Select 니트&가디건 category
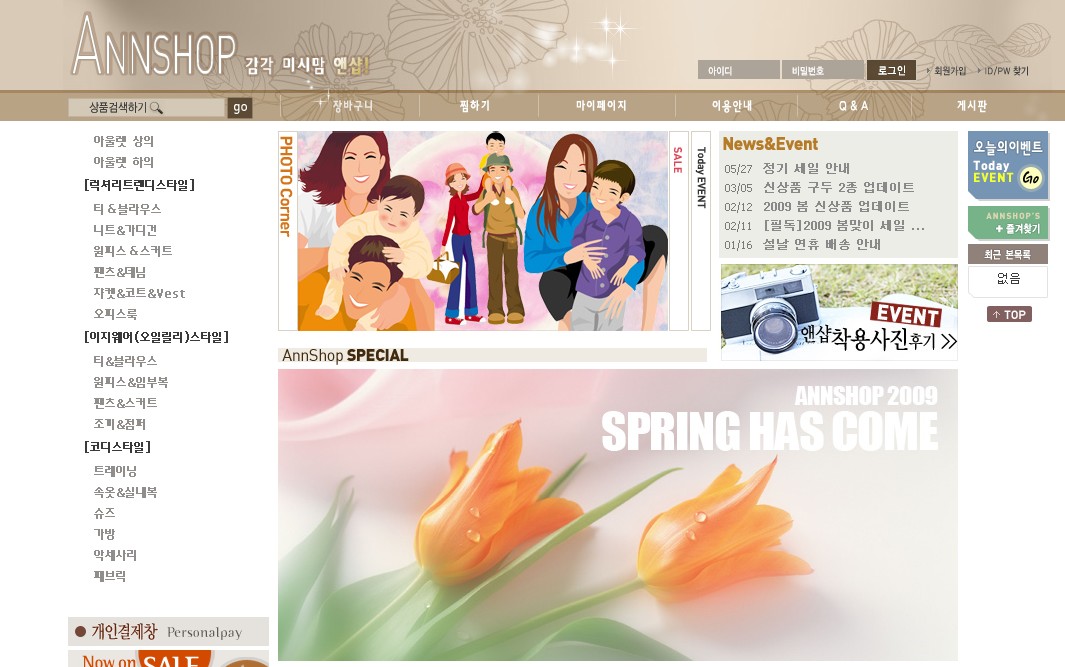Image resolution: width=1065 pixels, height=667 pixels. click(125, 230)
